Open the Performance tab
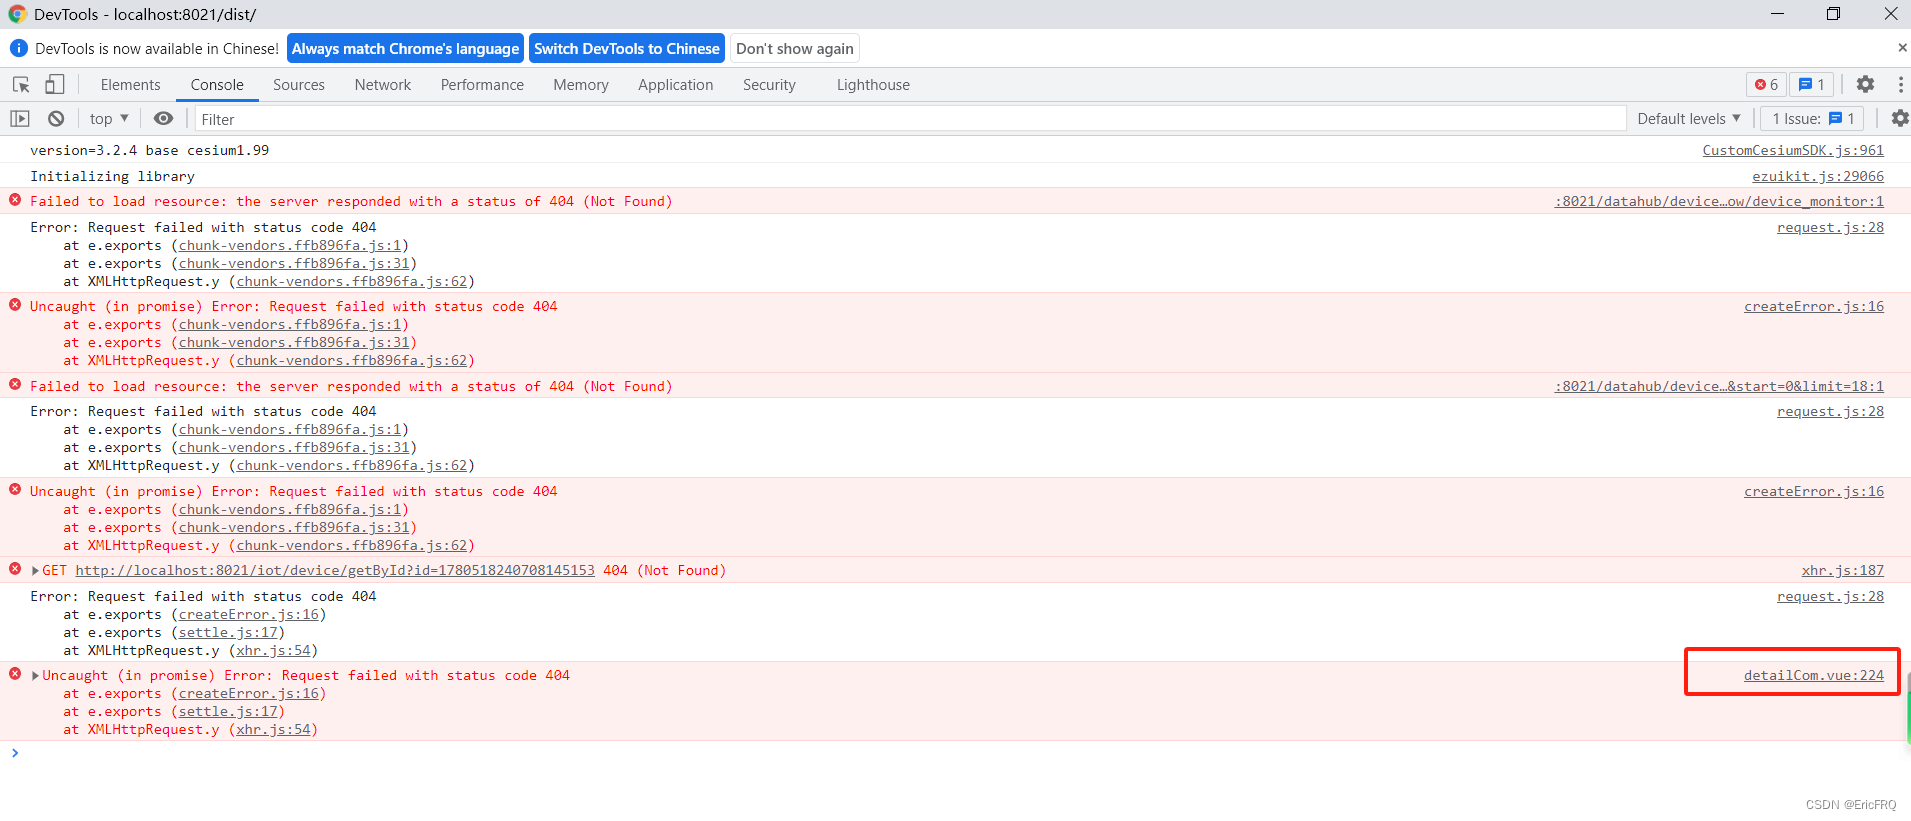1911x821 pixels. coord(482,85)
